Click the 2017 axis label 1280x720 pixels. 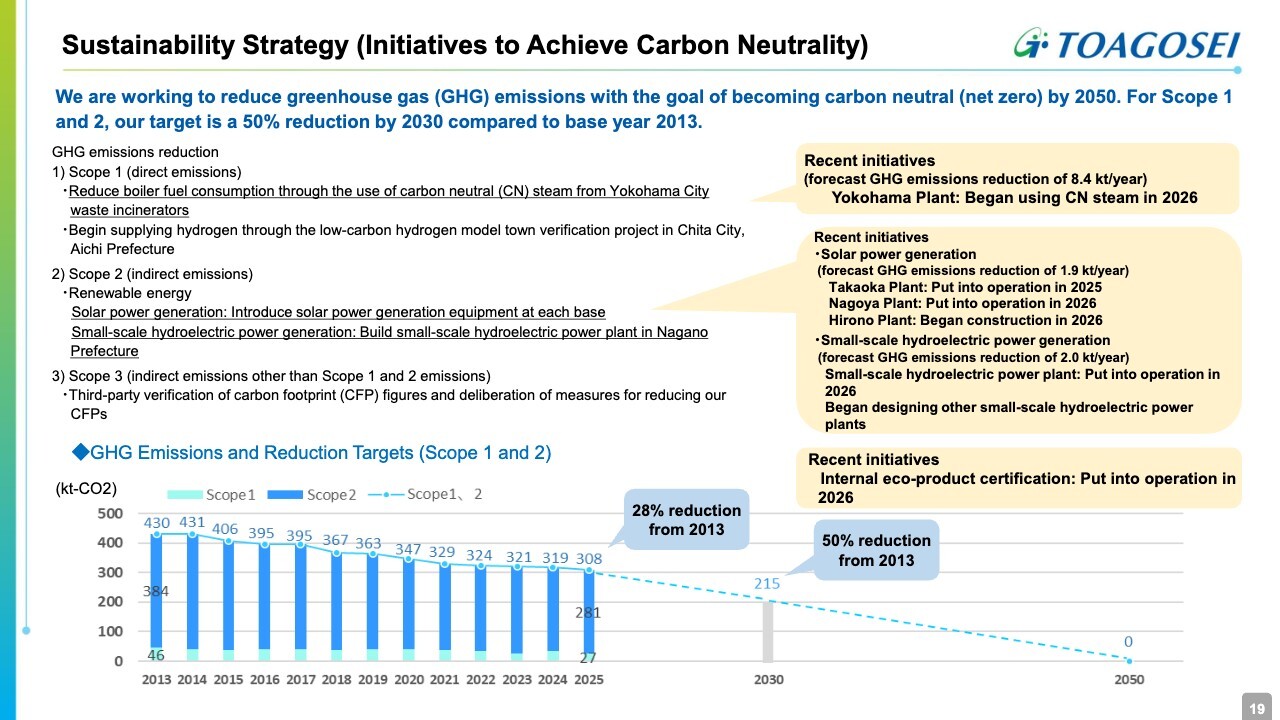(x=300, y=680)
